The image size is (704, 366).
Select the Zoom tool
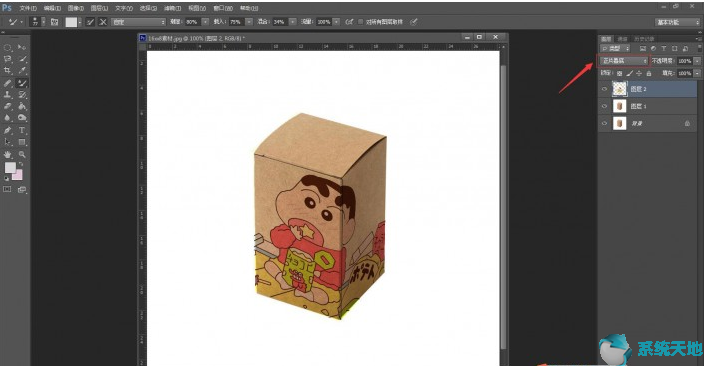pyautogui.click(x=22, y=154)
